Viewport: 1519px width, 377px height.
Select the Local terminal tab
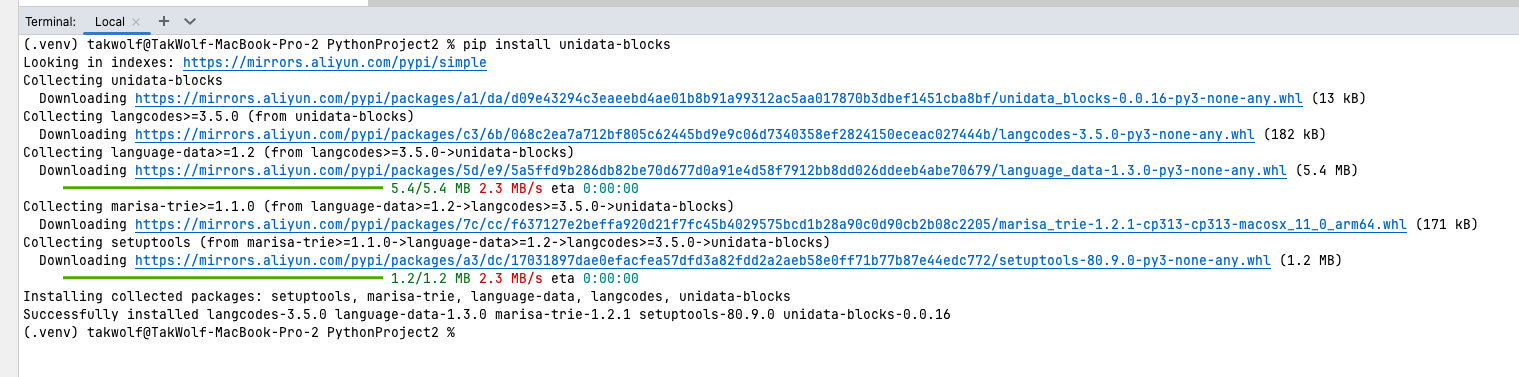pyautogui.click(x=110, y=21)
